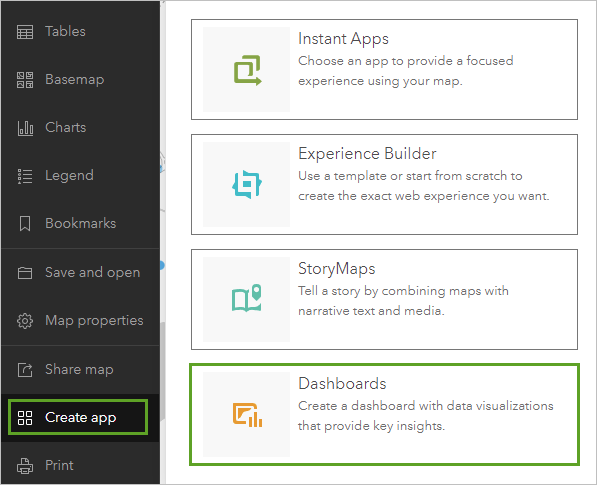Click the Map properties gear icon
The image size is (597, 485).
[25, 321]
